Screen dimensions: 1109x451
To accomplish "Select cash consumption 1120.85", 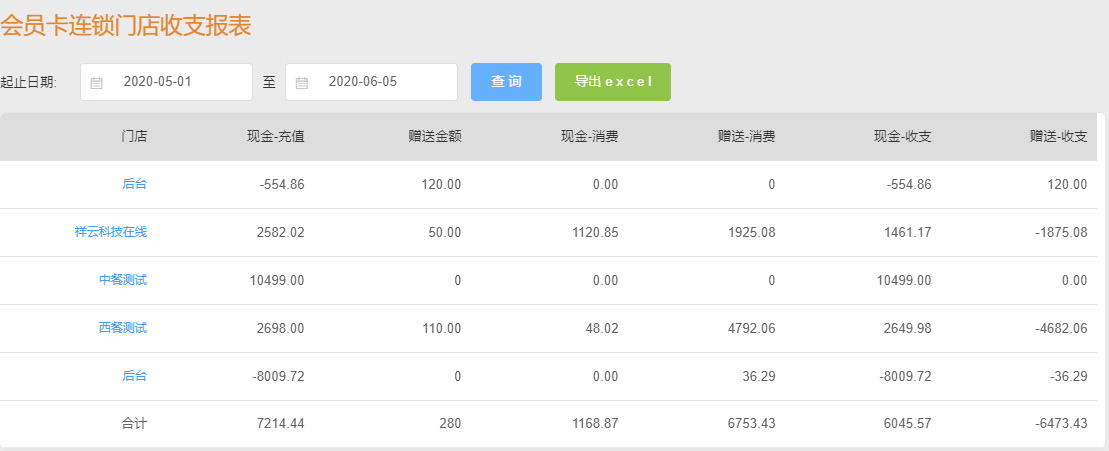I will click(x=594, y=232).
